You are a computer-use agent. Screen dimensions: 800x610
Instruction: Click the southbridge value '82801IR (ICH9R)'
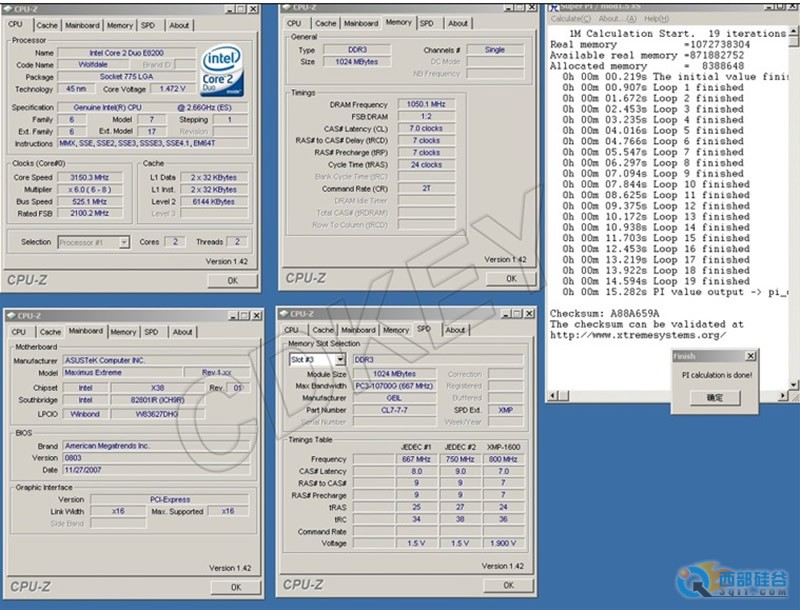(x=158, y=400)
